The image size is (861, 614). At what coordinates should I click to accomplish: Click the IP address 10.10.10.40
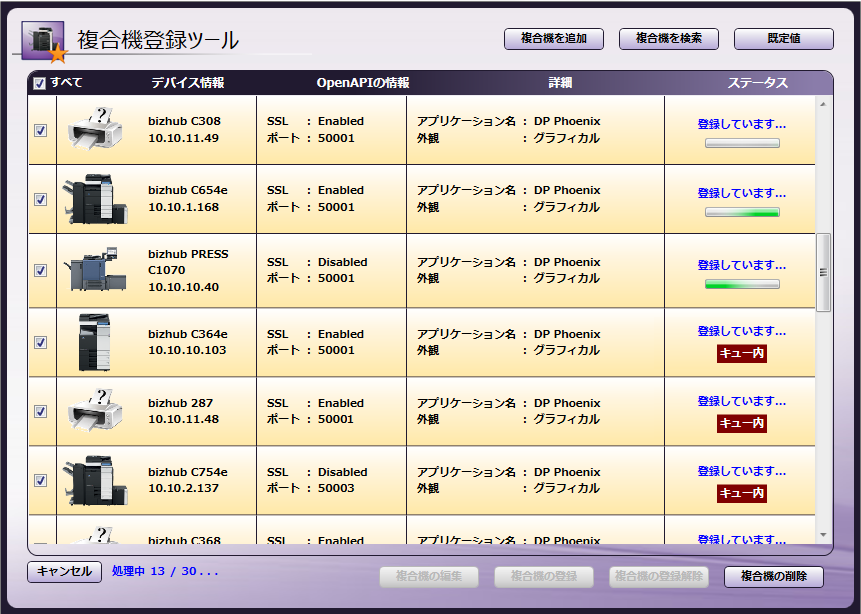point(183,287)
